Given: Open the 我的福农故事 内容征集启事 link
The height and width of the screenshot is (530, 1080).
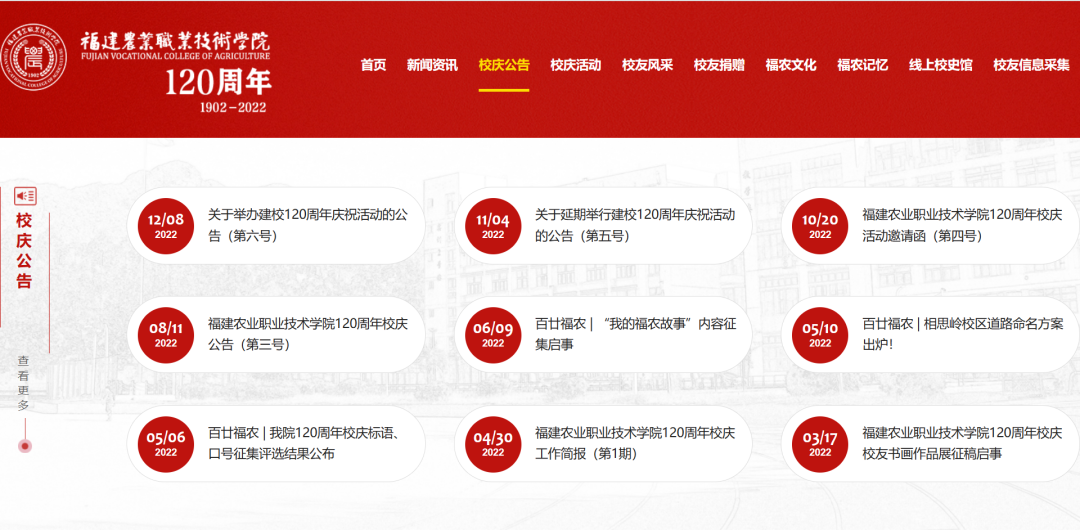Looking at the screenshot, I should point(635,334).
